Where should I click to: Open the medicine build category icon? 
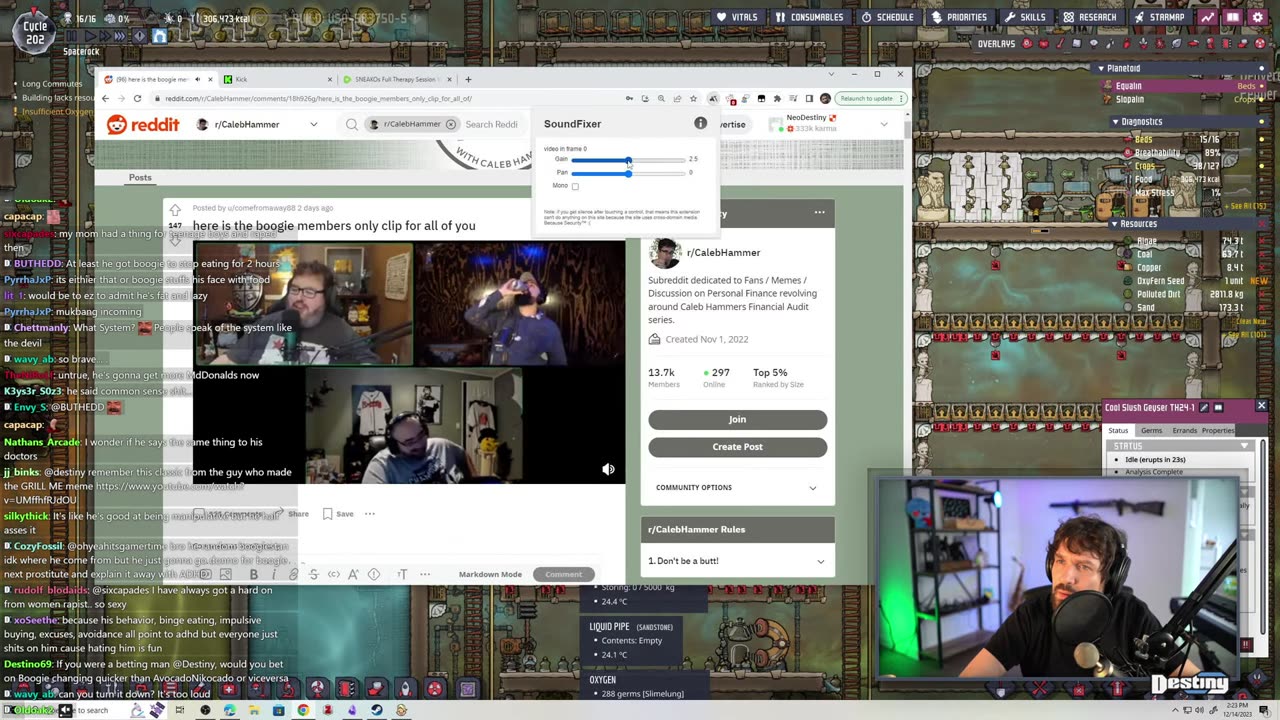click(229, 689)
